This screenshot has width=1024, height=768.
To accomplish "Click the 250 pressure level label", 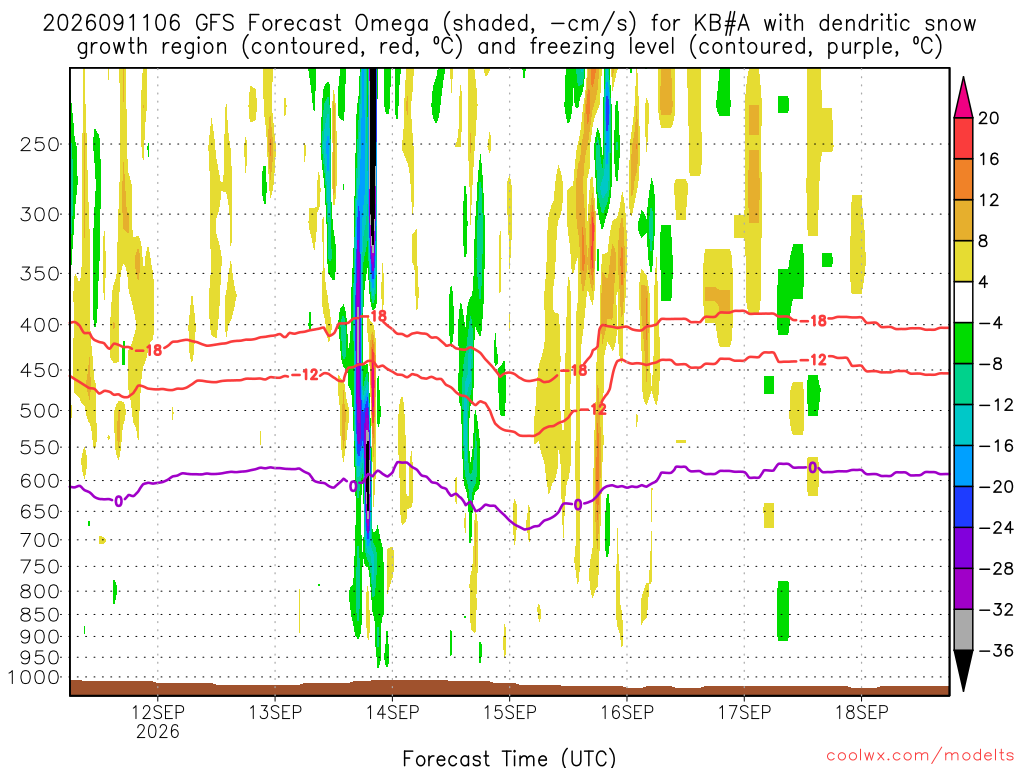I will pos(40,144).
